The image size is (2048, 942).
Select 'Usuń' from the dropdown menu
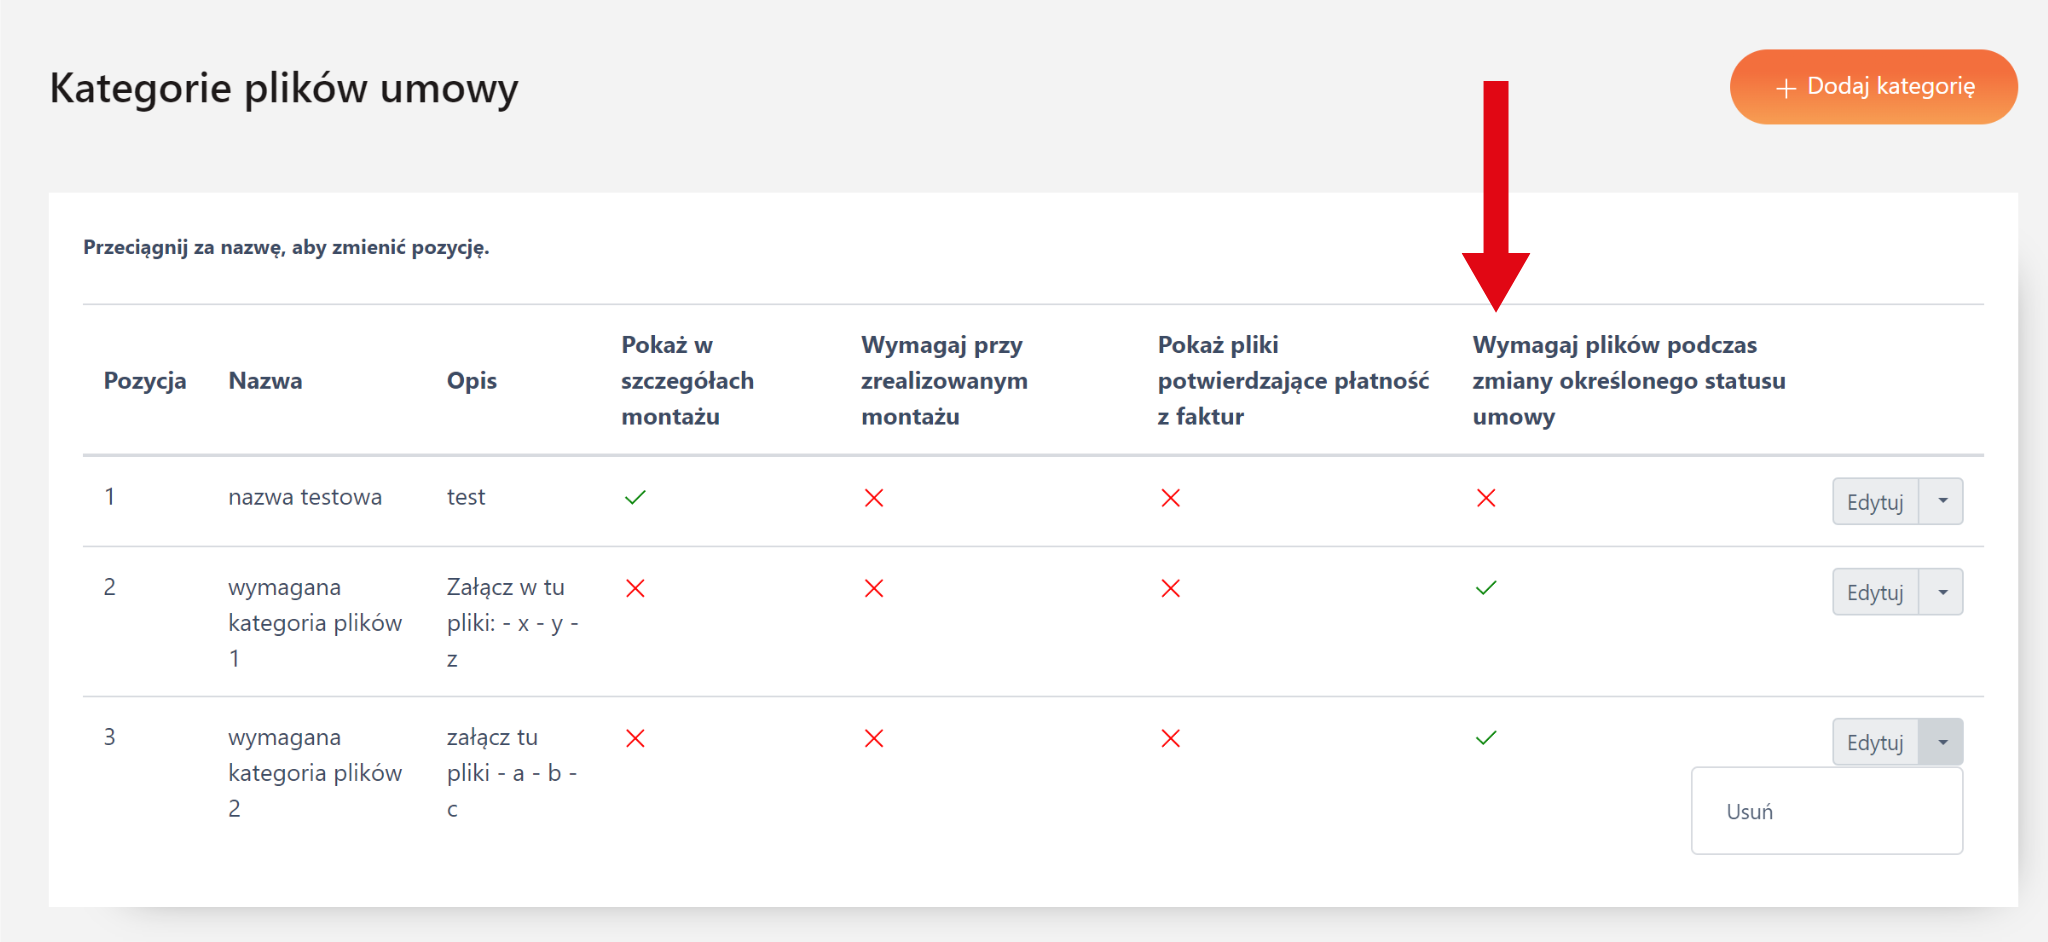pyautogui.click(x=1750, y=812)
